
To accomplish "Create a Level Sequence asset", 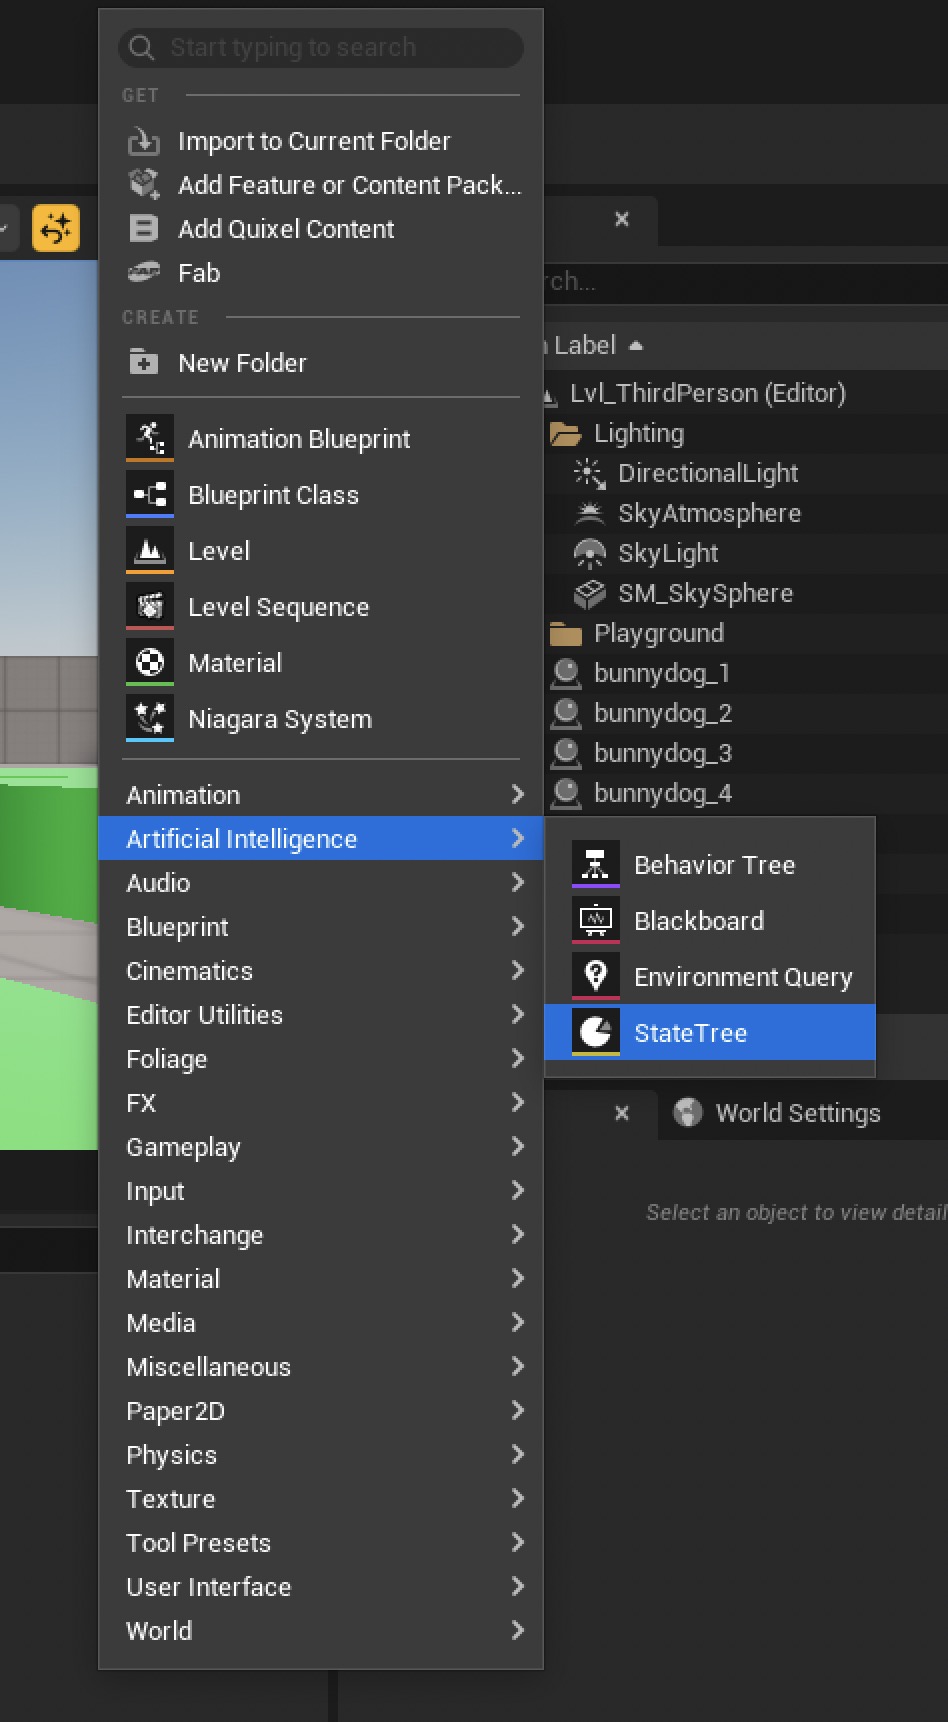I will (278, 607).
